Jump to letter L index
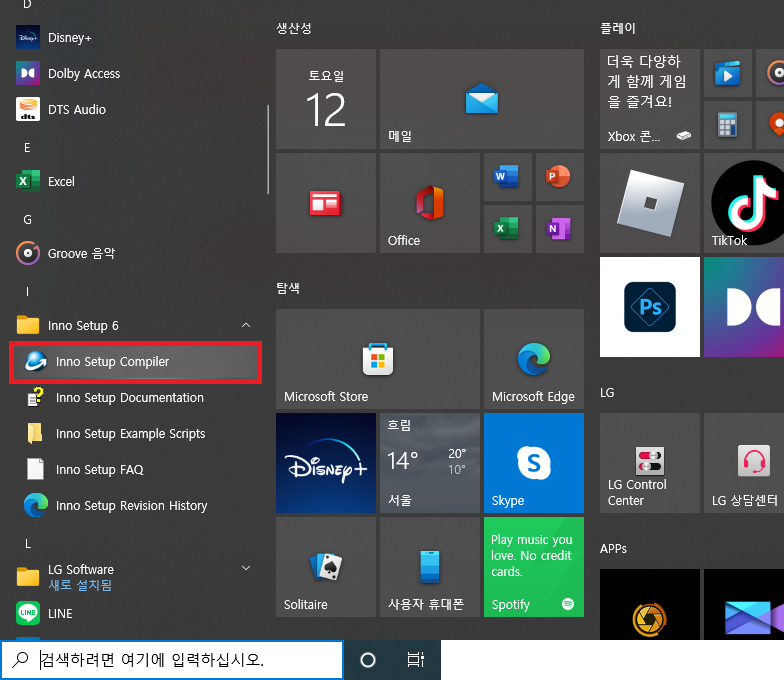This screenshot has width=784, height=680. [x=28, y=544]
